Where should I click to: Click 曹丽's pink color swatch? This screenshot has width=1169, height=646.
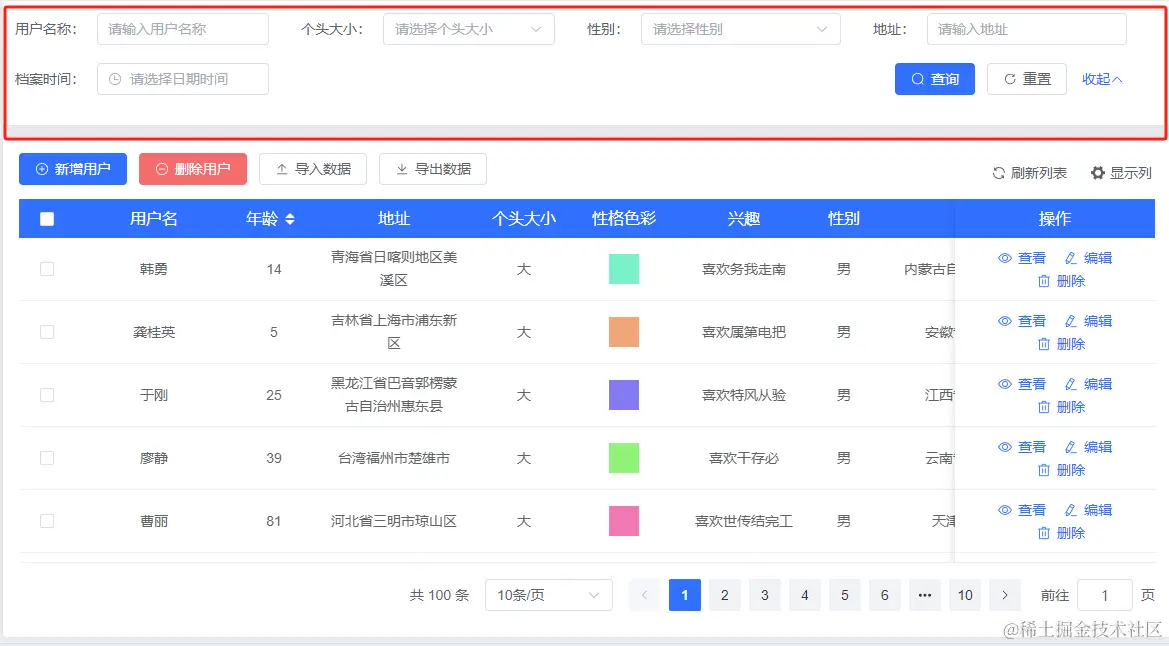[x=624, y=521]
